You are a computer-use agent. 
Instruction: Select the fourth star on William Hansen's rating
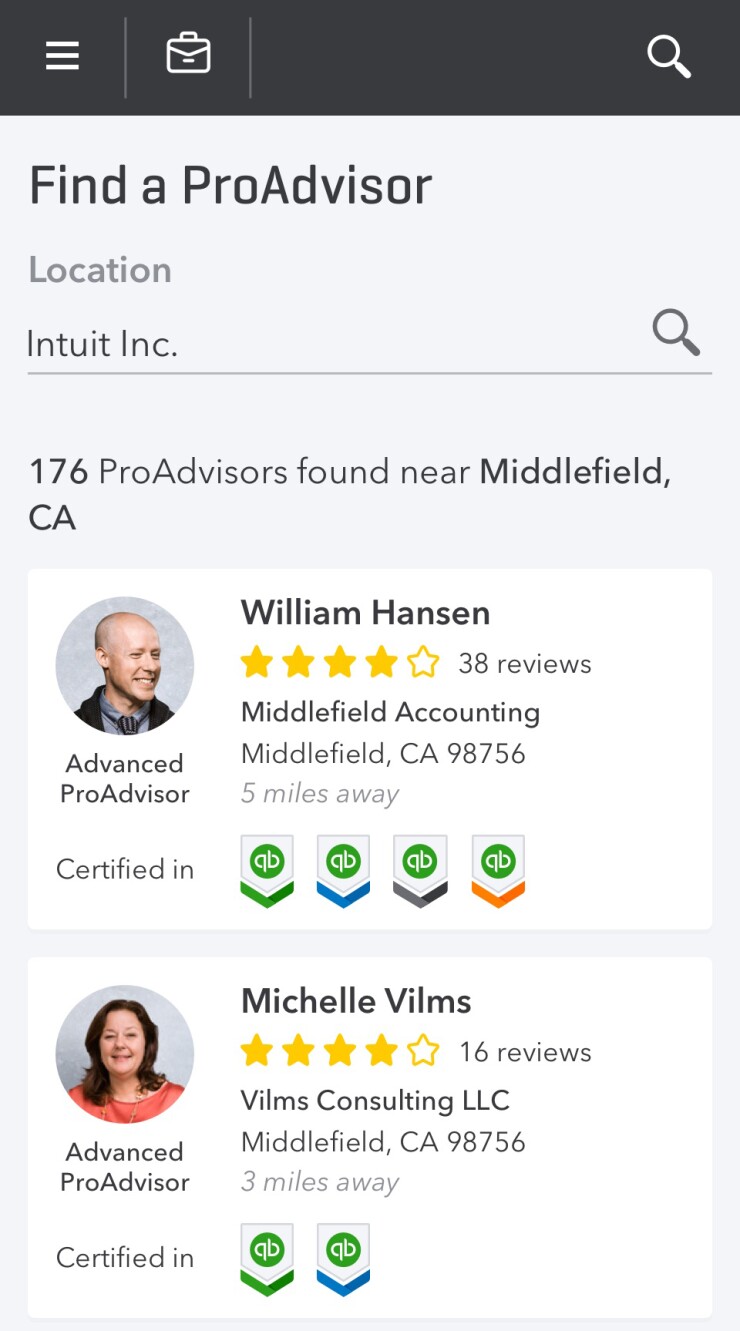(383, 662)
